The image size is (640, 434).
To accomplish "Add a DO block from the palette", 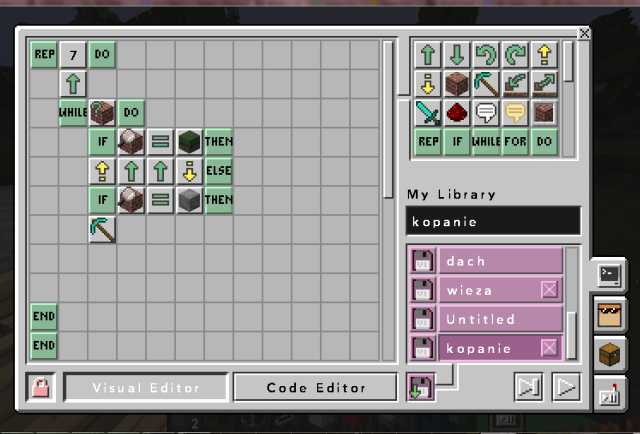I will coord(544,142).
